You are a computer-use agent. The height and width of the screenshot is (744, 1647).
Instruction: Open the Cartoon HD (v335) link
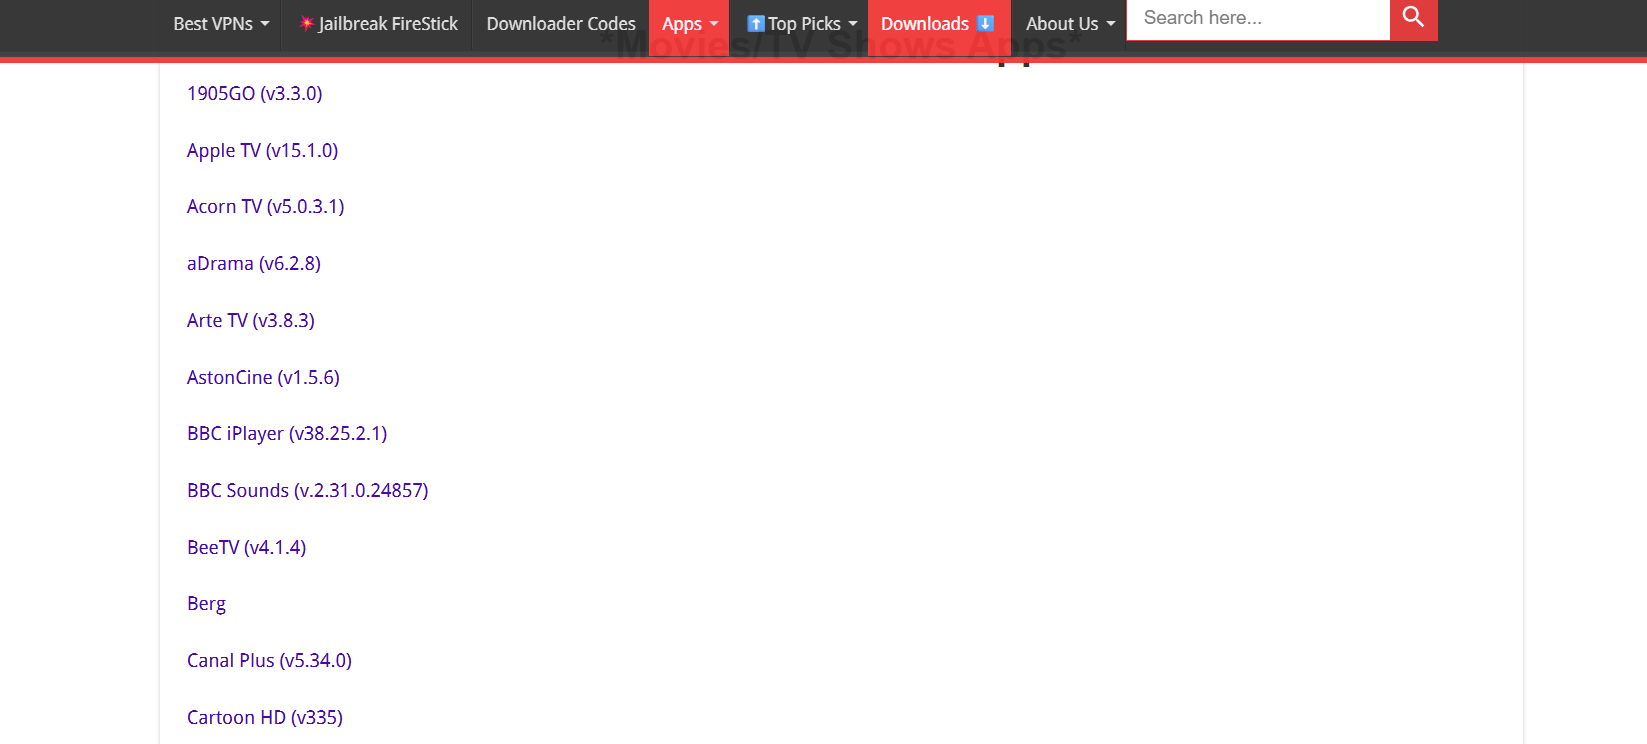pos(265,717)
